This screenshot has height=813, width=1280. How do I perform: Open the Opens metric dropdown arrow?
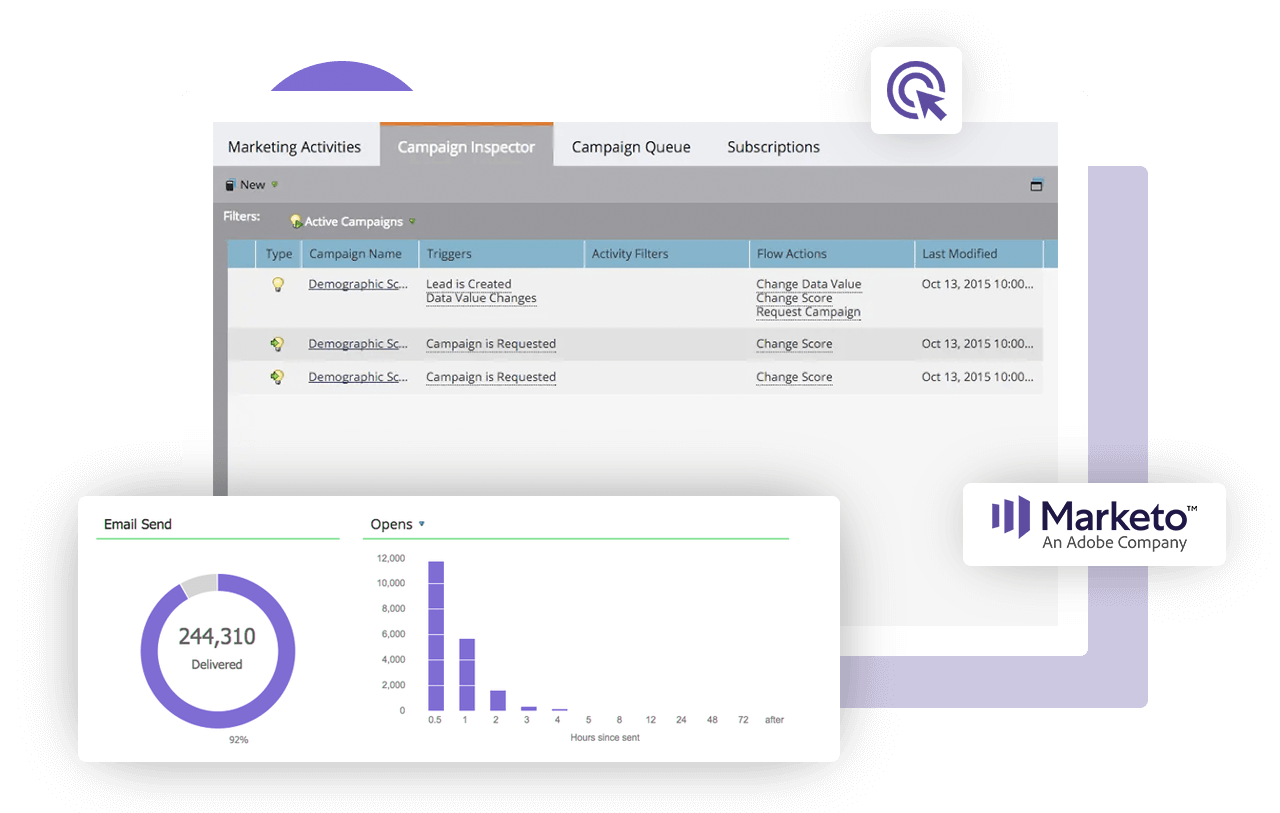point(422,524)
